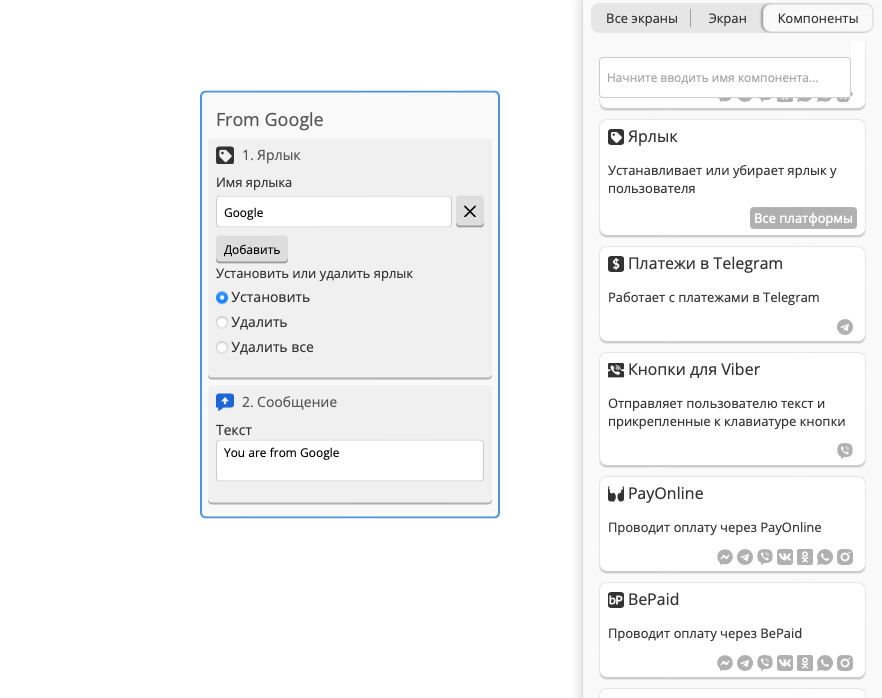The width and height of the screenshot is (882, 698).
Task: Click the BePaid bP icon
Action: click(616, 600)
